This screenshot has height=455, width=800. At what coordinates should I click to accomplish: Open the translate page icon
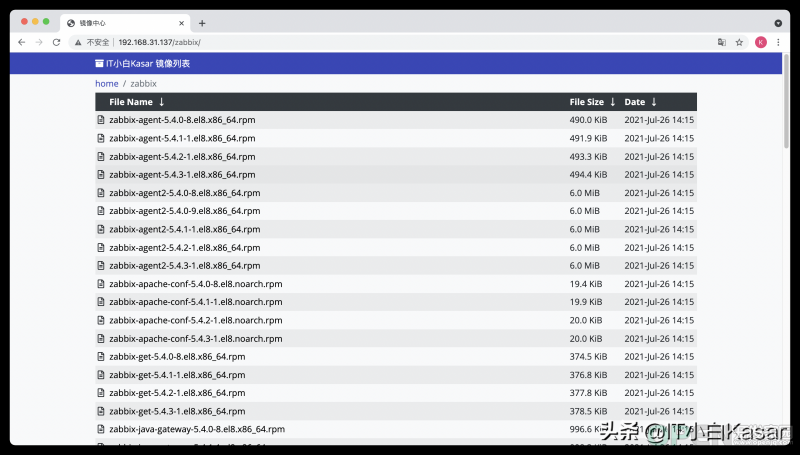[x=721, y=42]
